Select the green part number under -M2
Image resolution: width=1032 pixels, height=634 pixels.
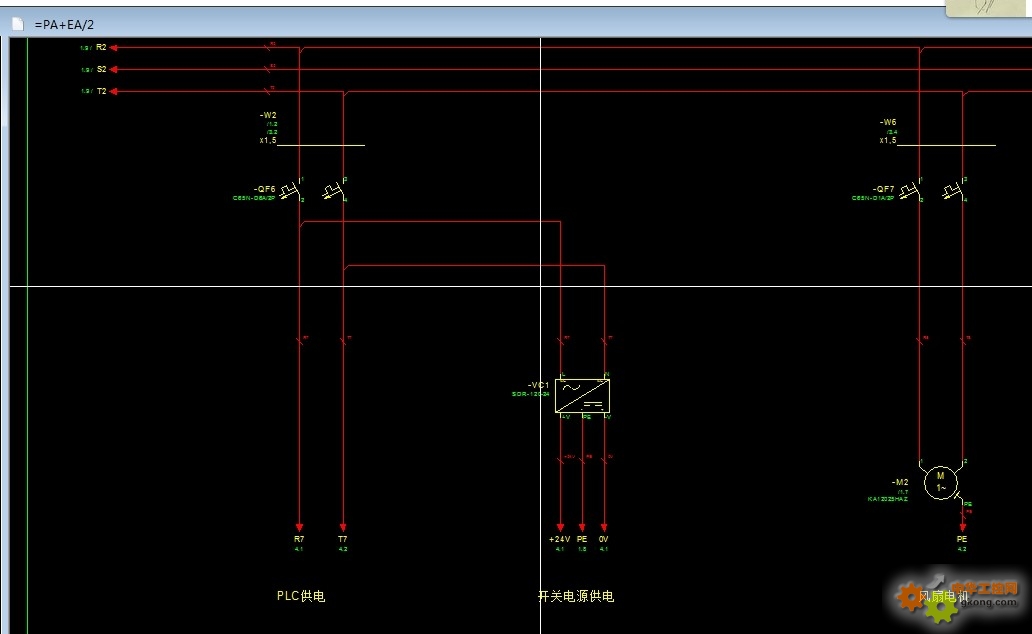(x=888, y=499)
